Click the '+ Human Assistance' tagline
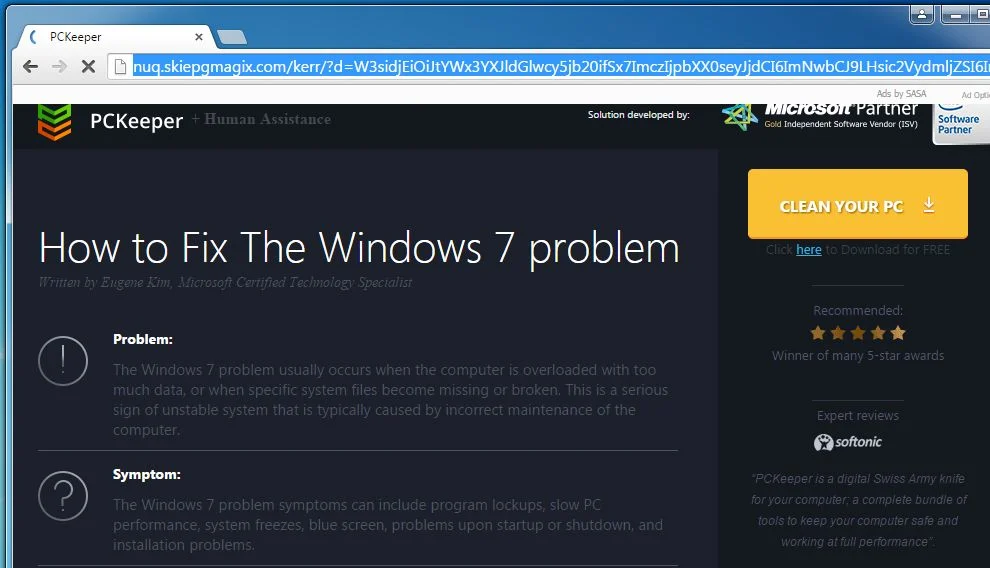Screen dimensions: 990x568 pyautogui.click(x=261, y=119)
